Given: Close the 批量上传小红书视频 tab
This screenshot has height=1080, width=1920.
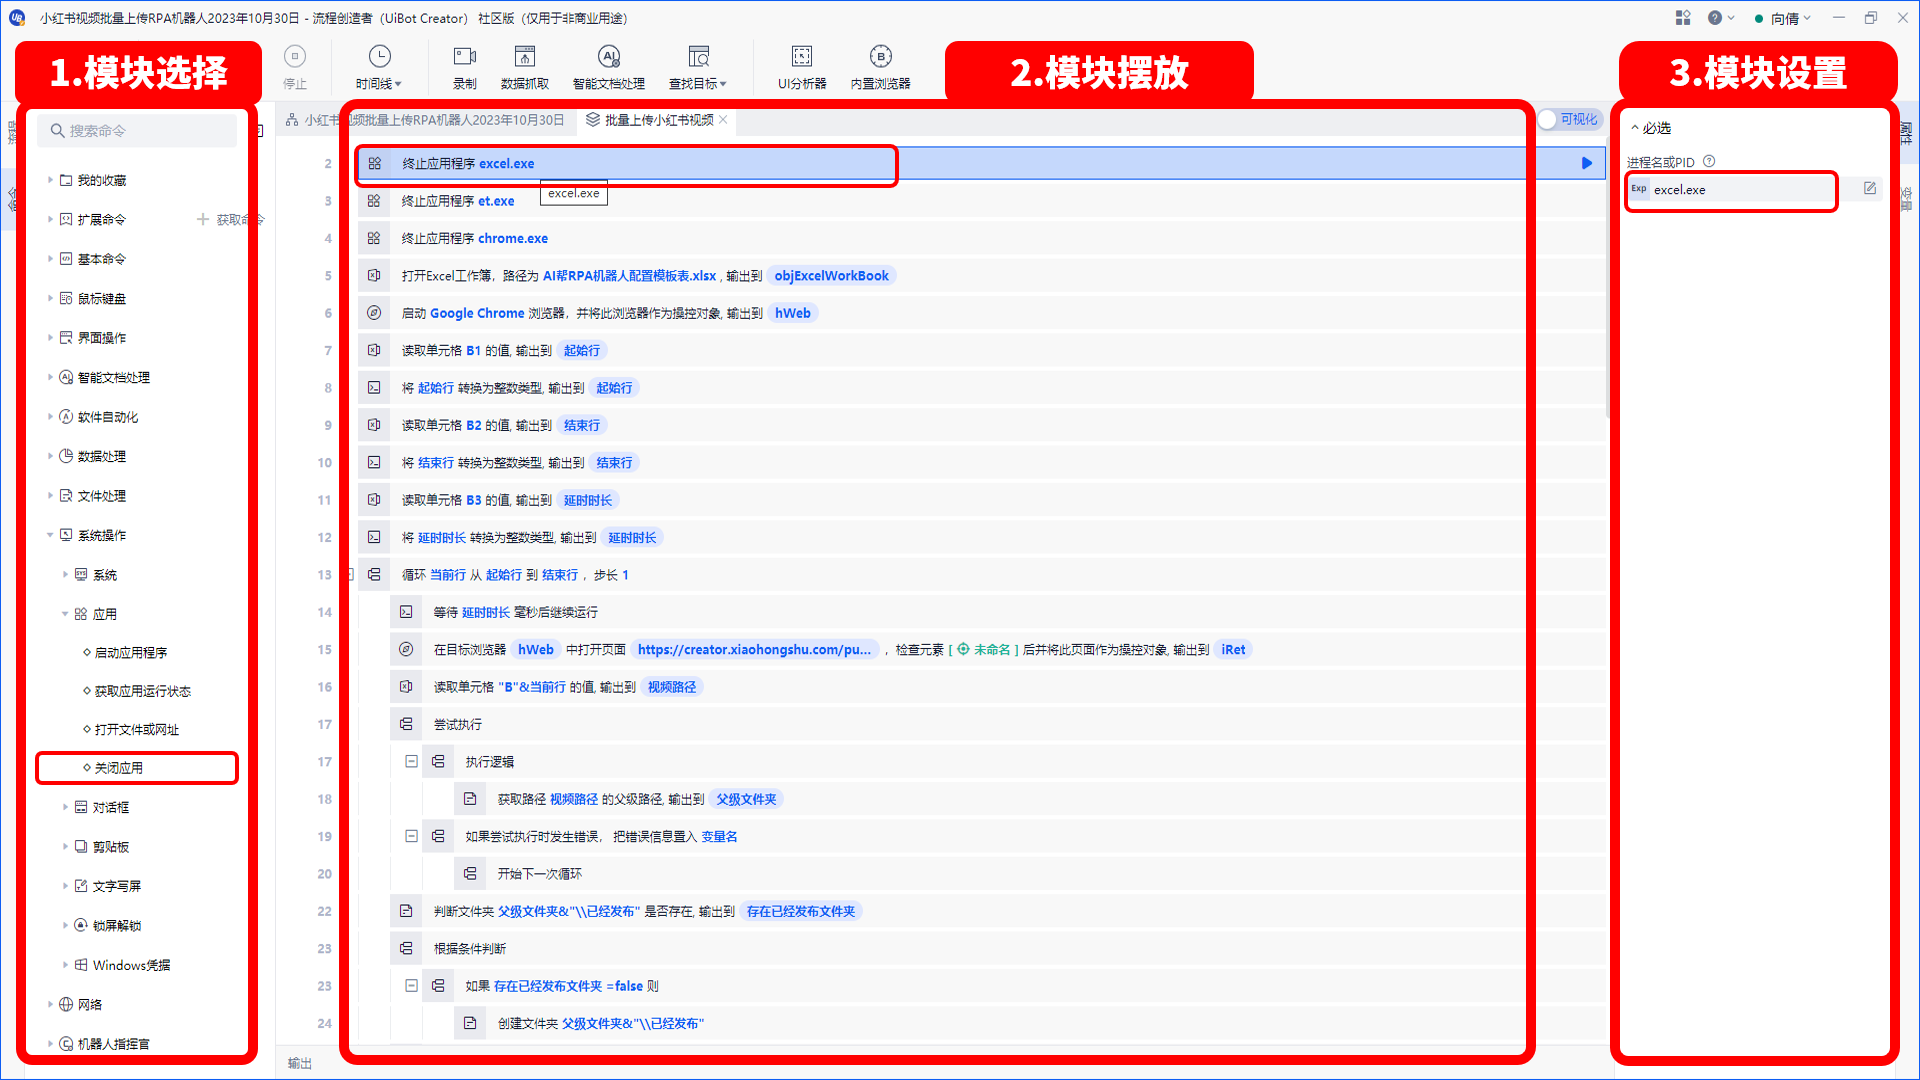Looking at the screenshot, I should (723, 120).
